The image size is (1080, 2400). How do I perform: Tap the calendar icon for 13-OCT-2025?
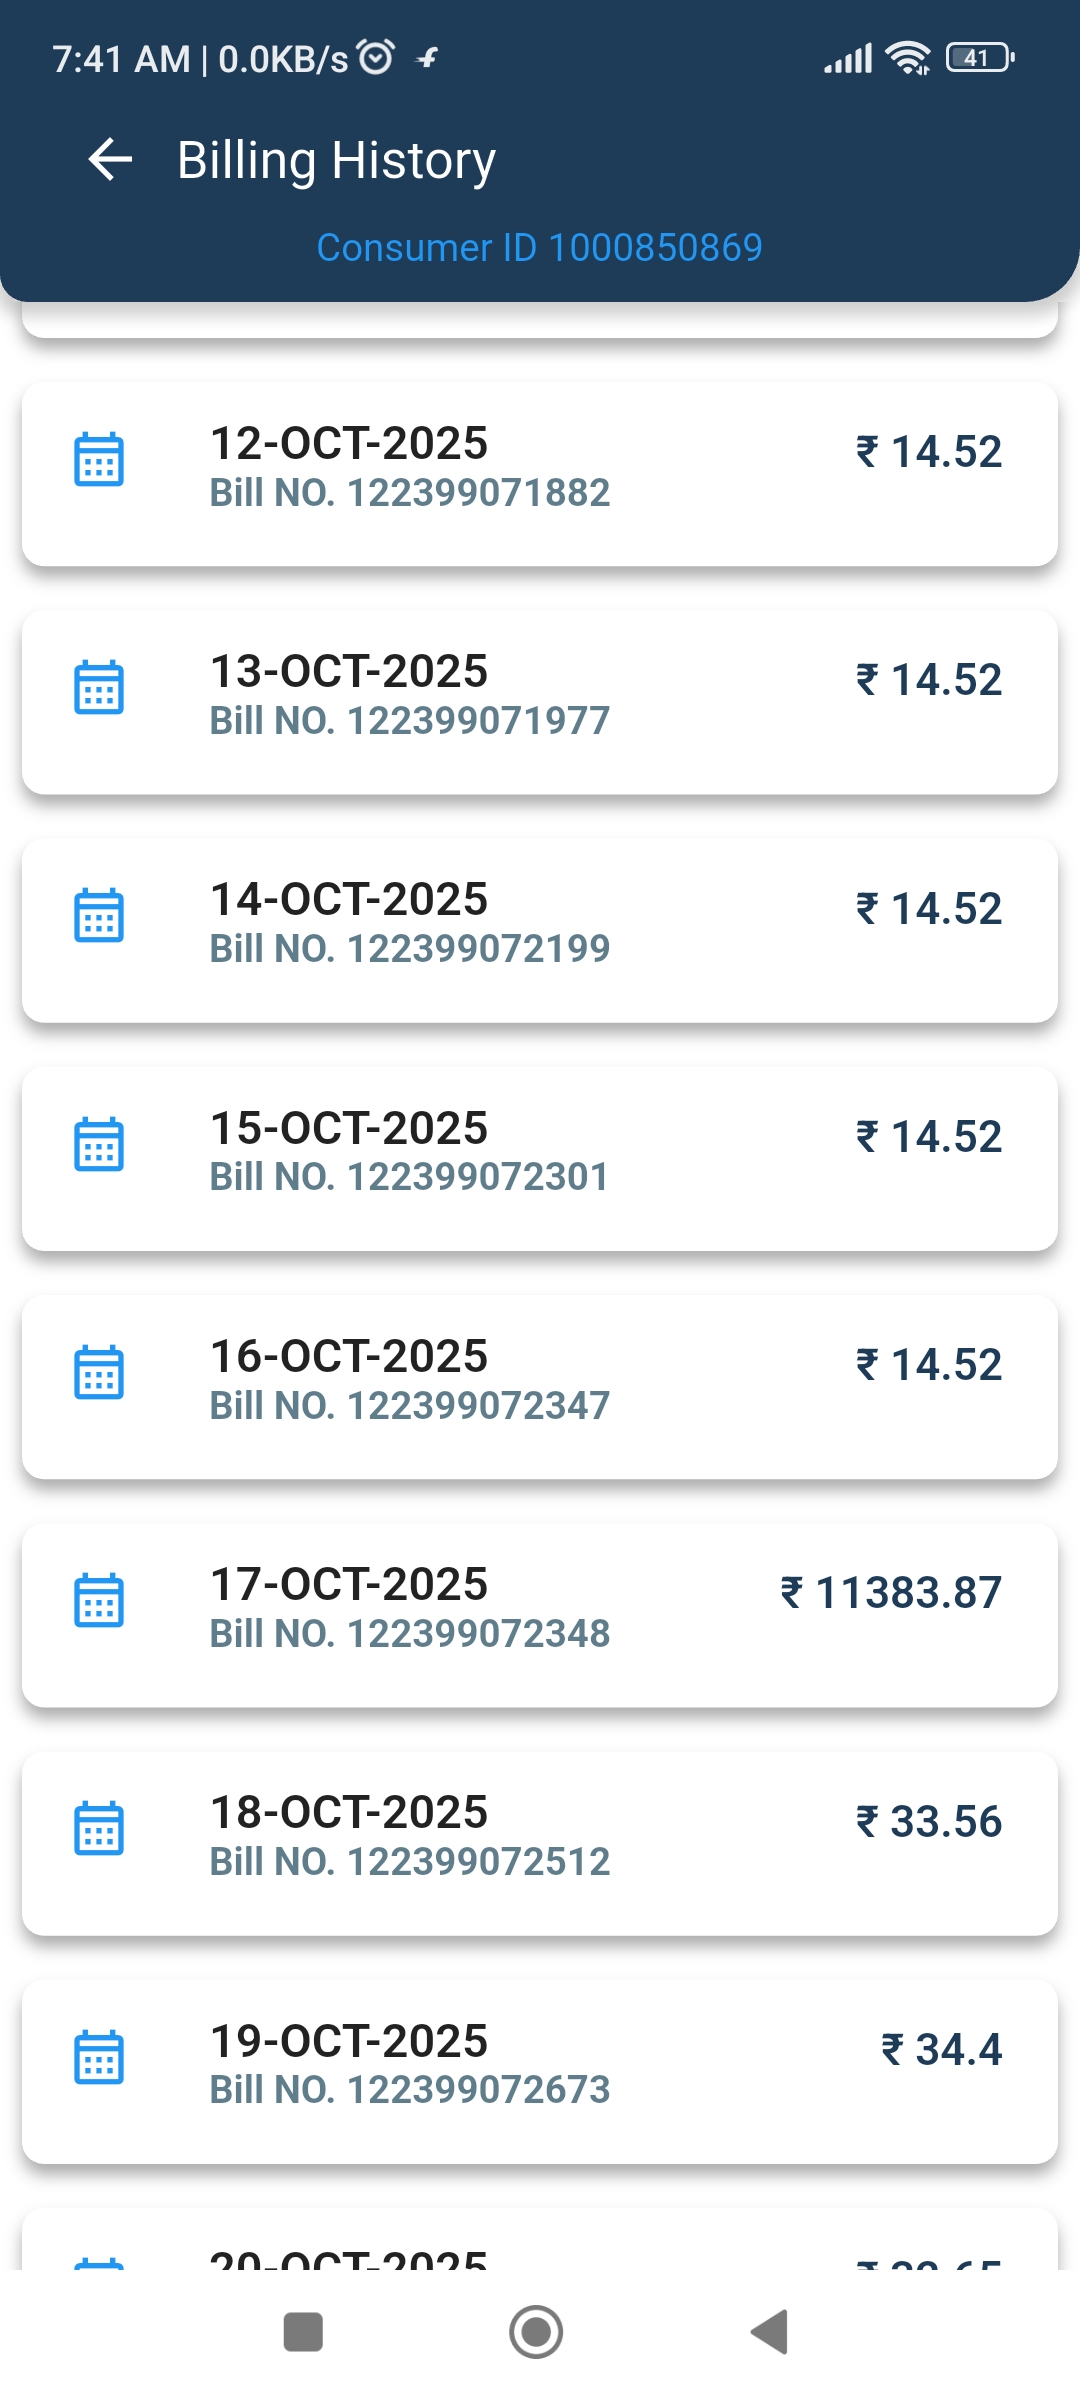point(99,688)
